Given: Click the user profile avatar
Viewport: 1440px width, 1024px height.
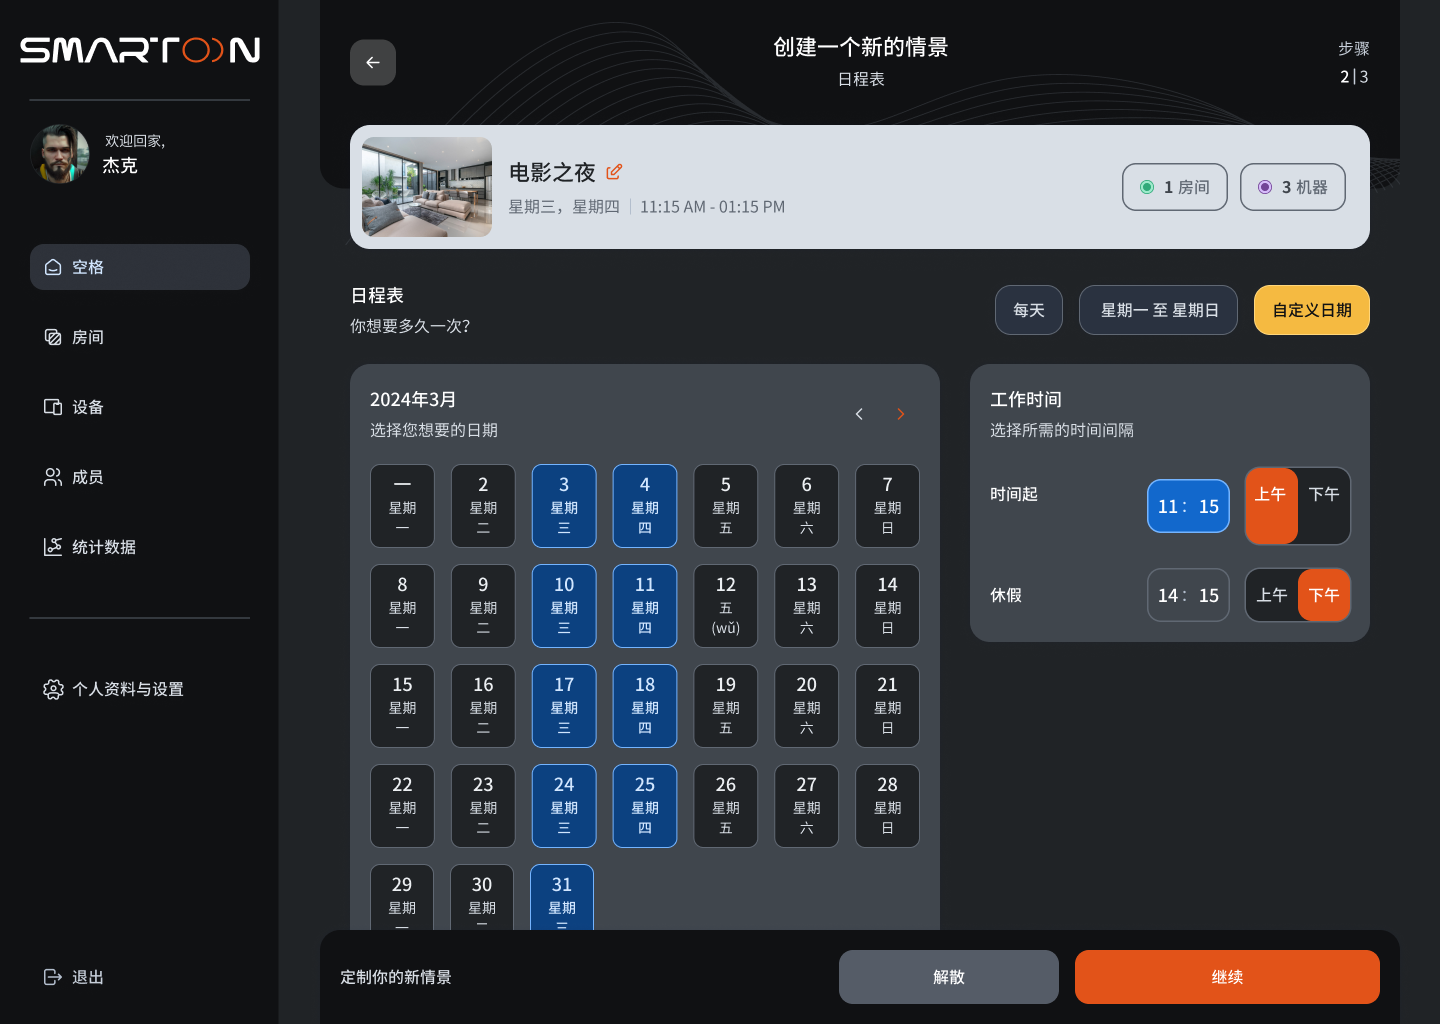Looking at the screenshot, I should coord(60,154).
